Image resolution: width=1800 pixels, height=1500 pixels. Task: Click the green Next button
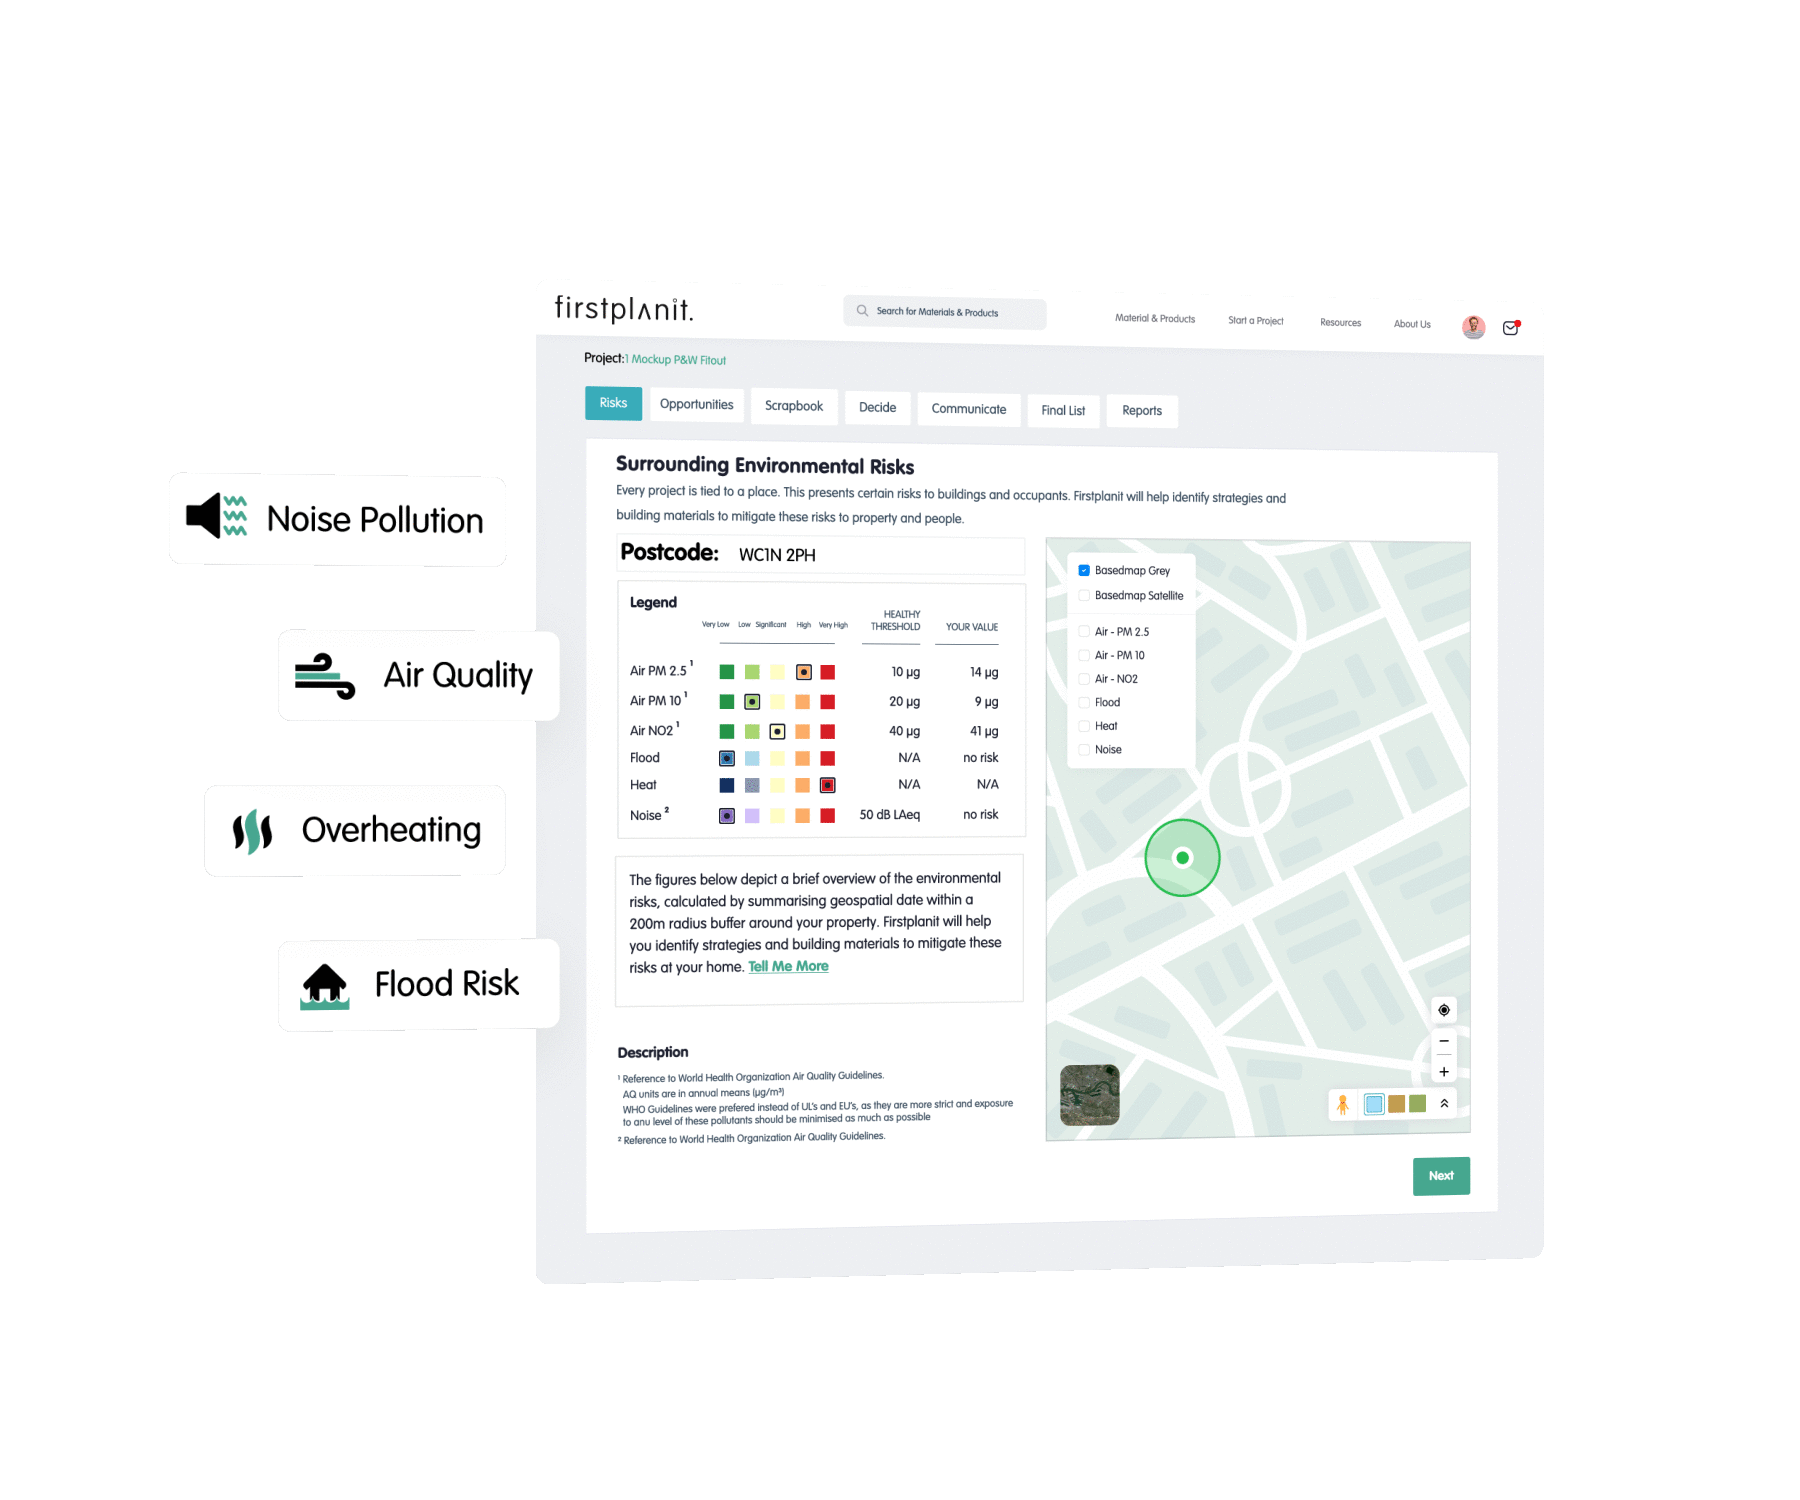pos(1441,1176)
